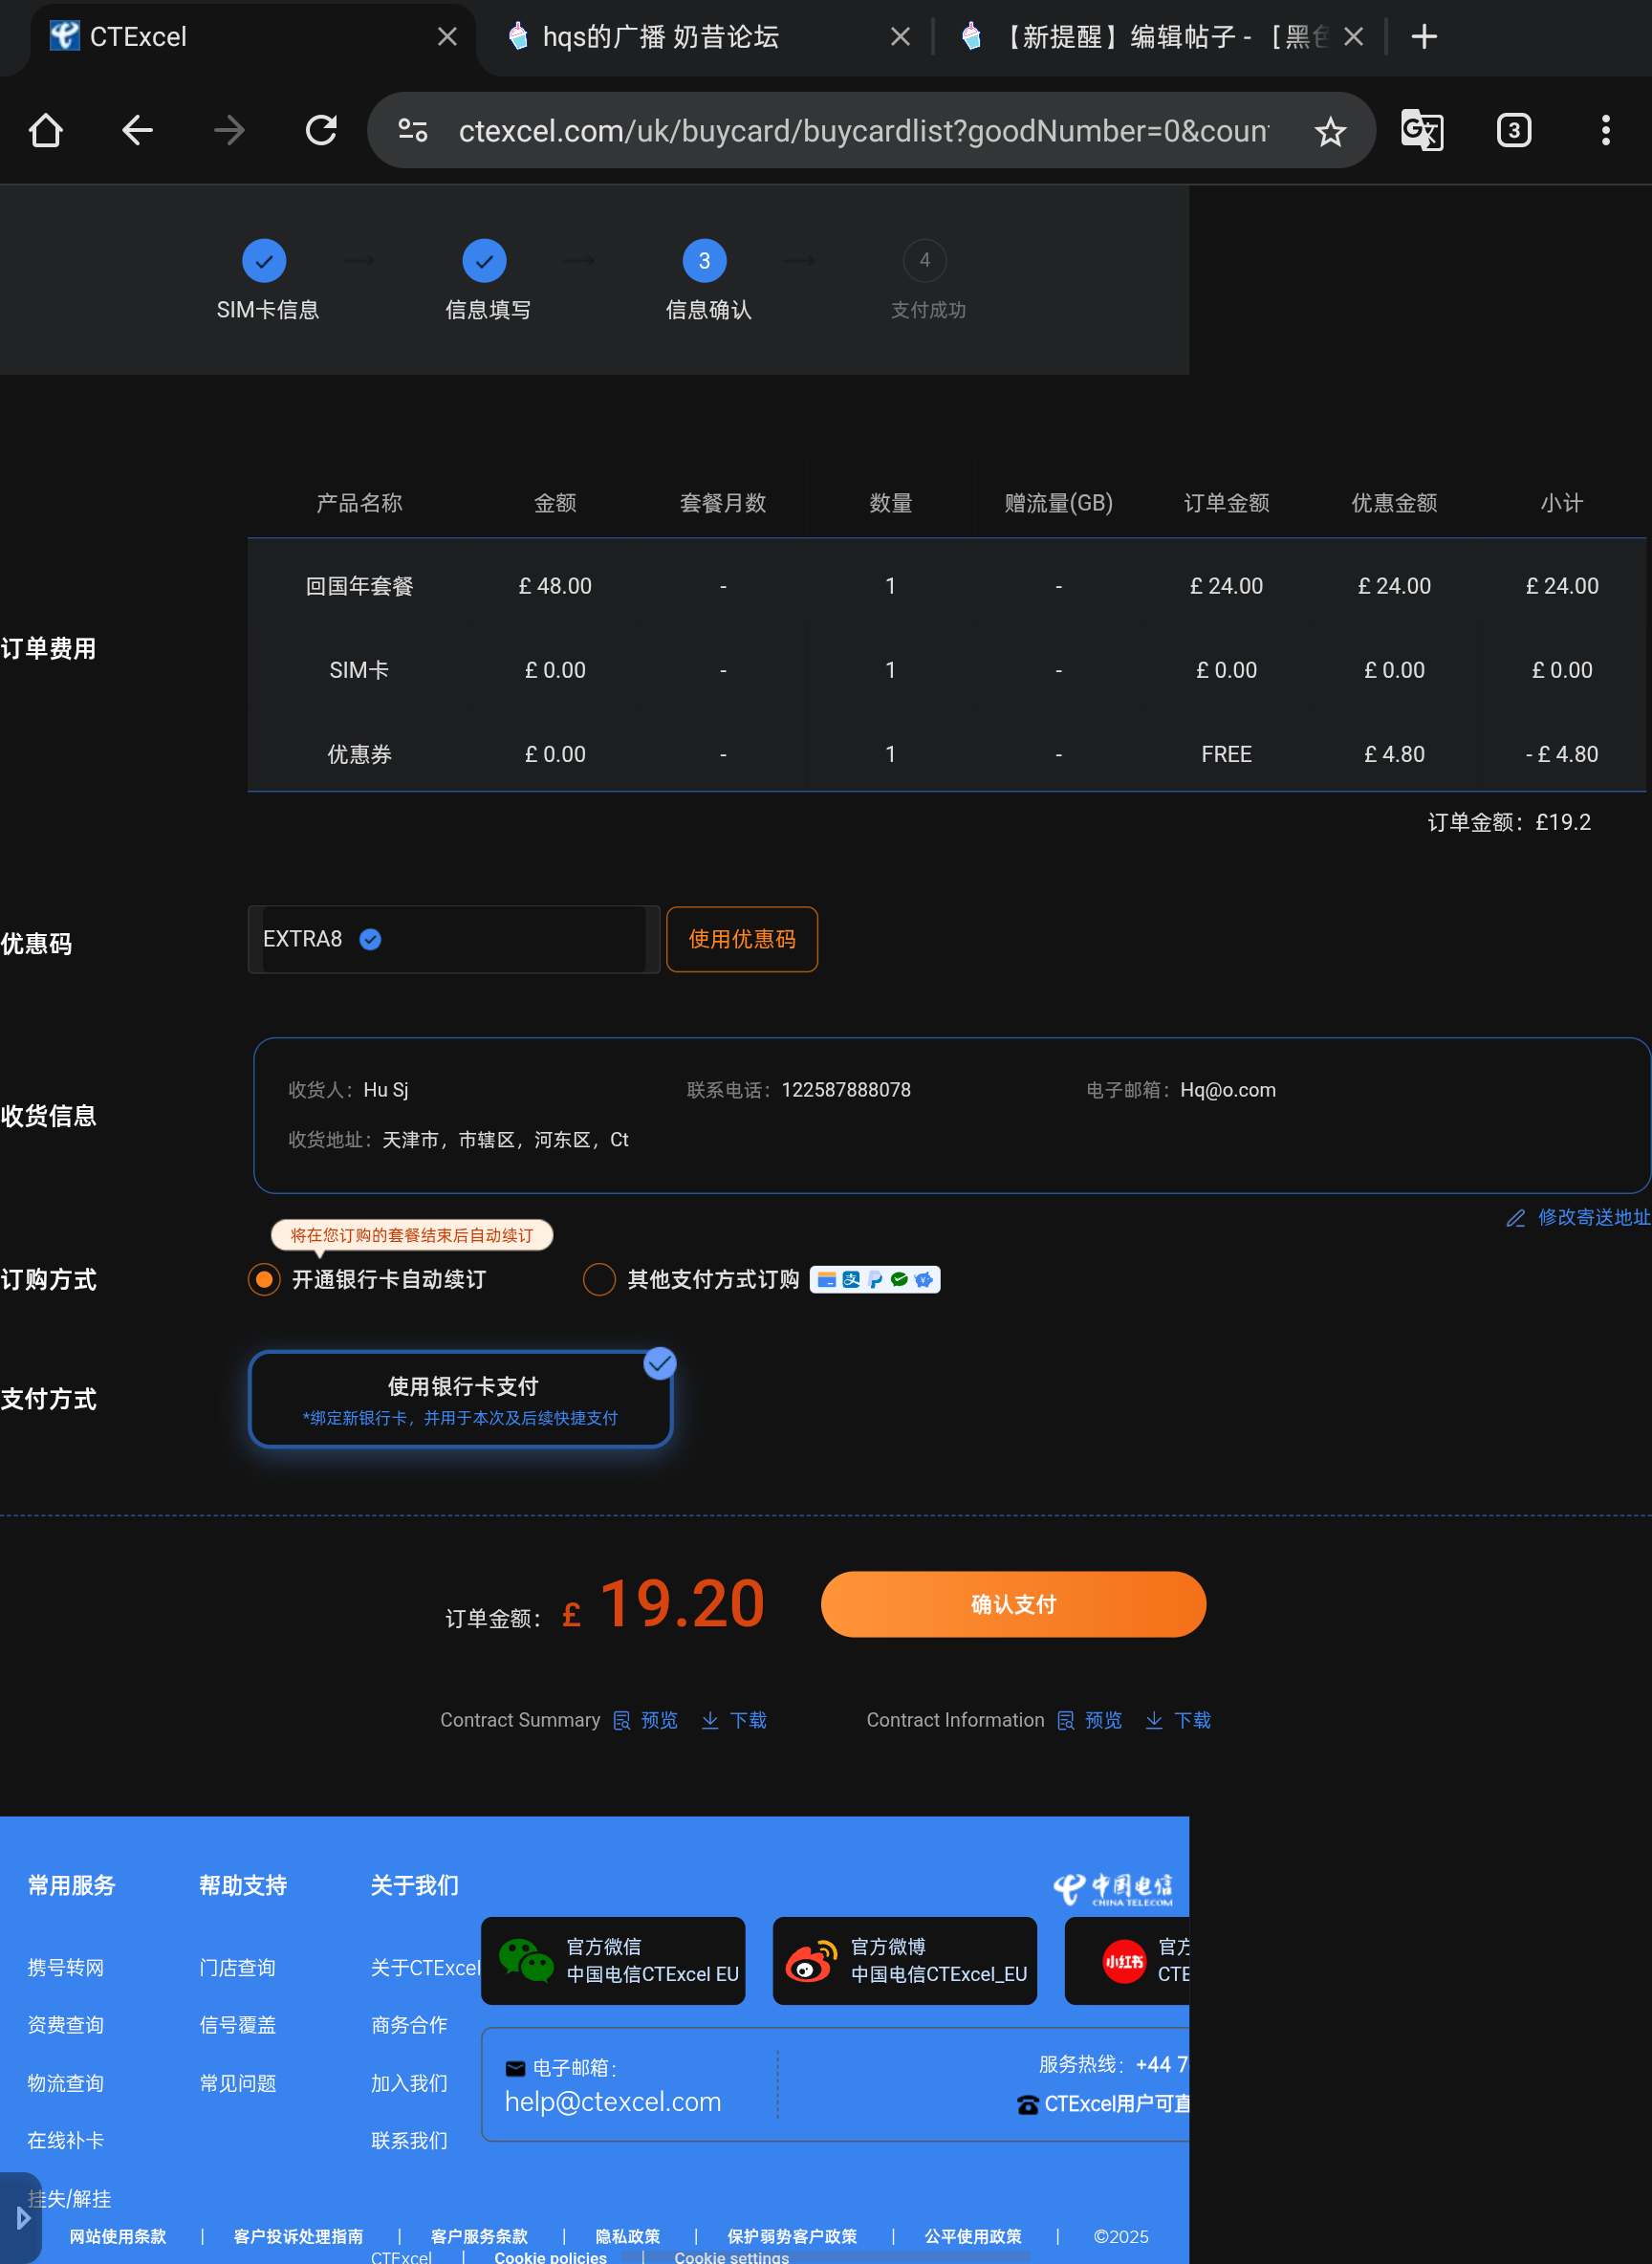Select the PayPal payment icon

[x=875, y=1280]
